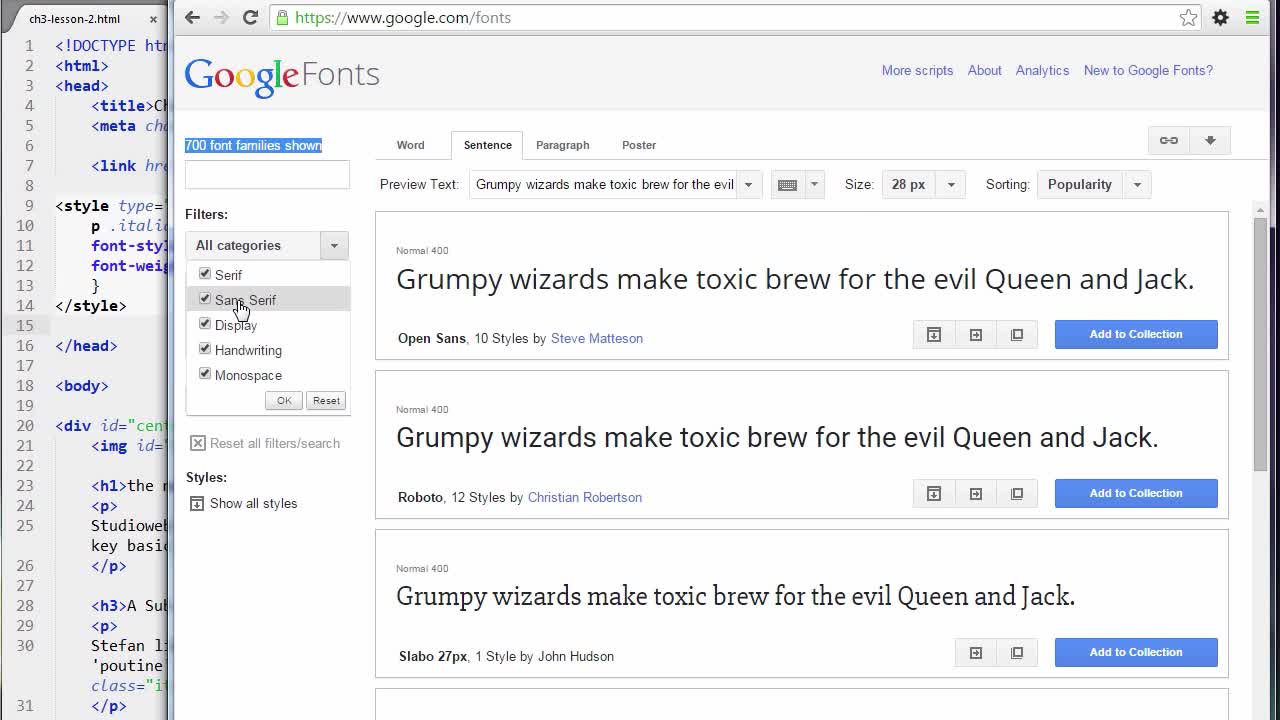Uncheck the Sans Serif category checkbox
The width and height of the screenshot is (1280, 720).
[205, 299]
